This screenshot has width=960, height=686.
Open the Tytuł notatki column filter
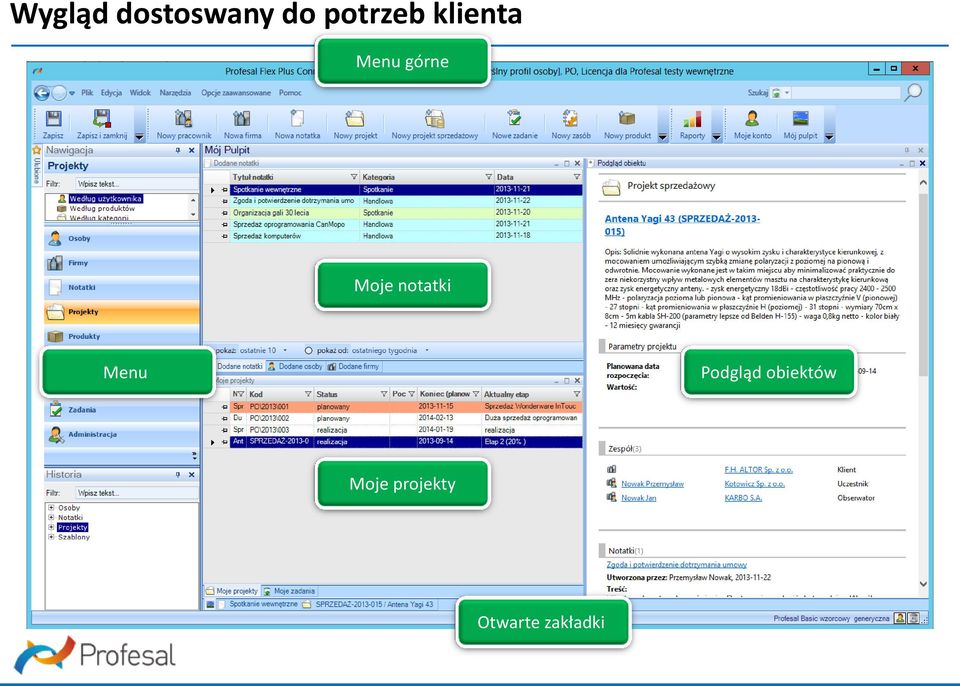(353, 176)
